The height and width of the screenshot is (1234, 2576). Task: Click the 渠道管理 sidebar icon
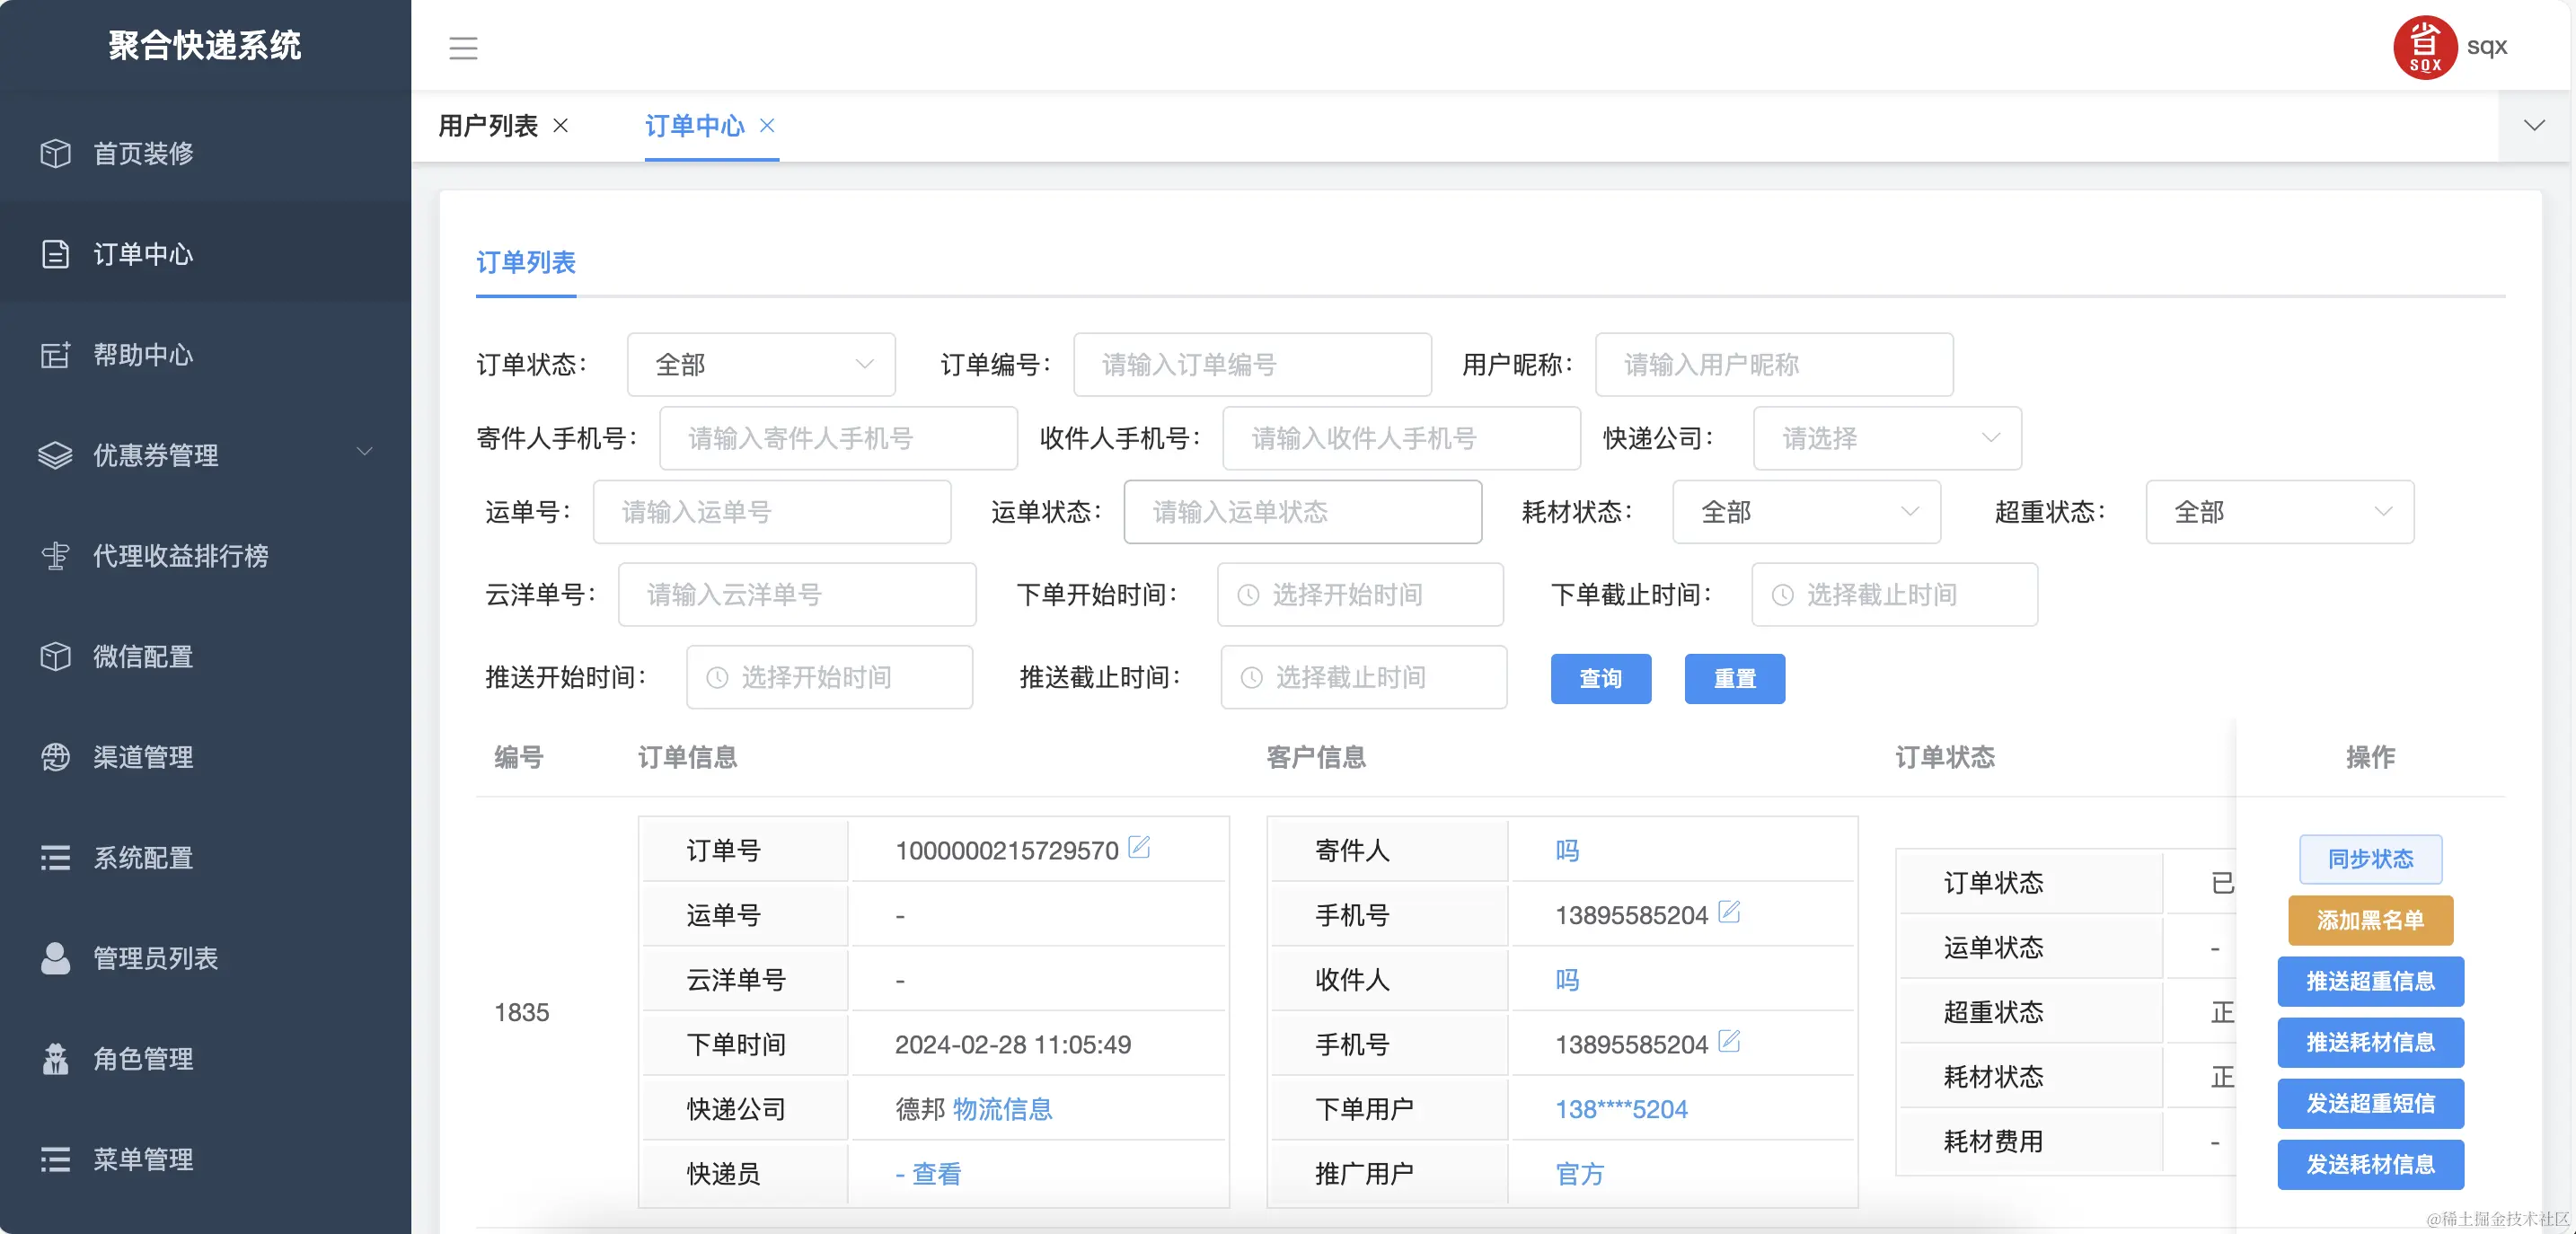pos(55,757)
